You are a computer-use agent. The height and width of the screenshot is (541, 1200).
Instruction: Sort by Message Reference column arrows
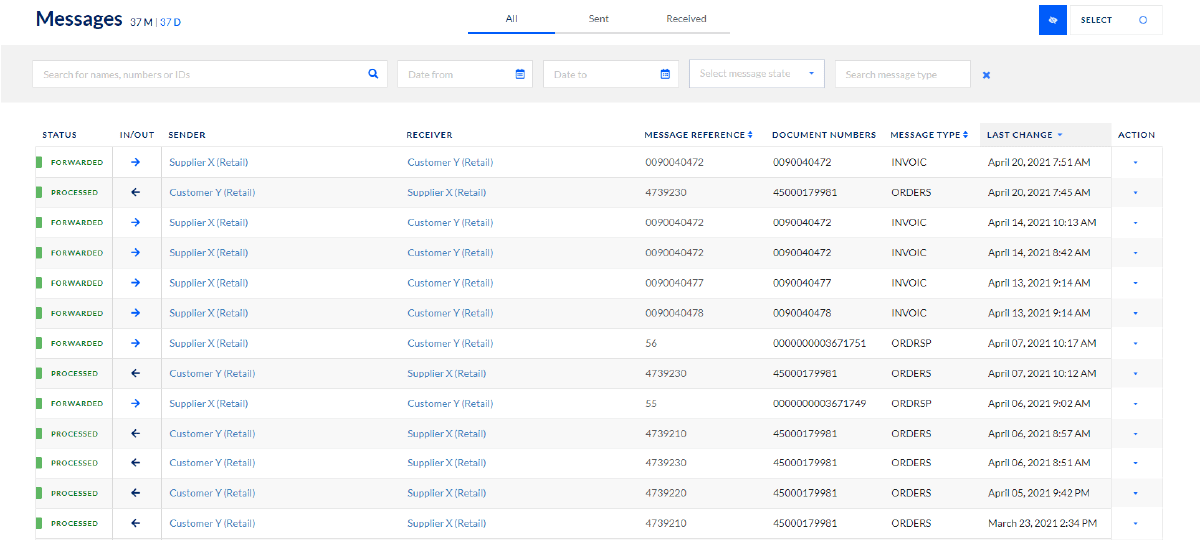pyautogui.click(x=750, y=135)
